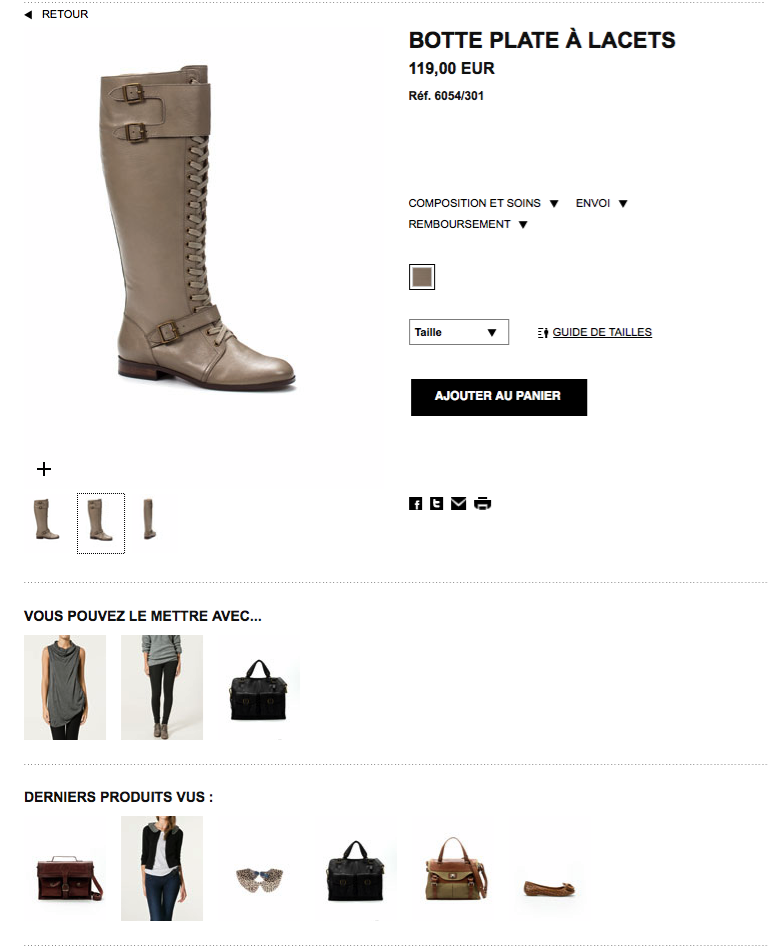This screenshot has height=948, width=780.
Task: Share the boot on Facebook
Action: point(415,504)
